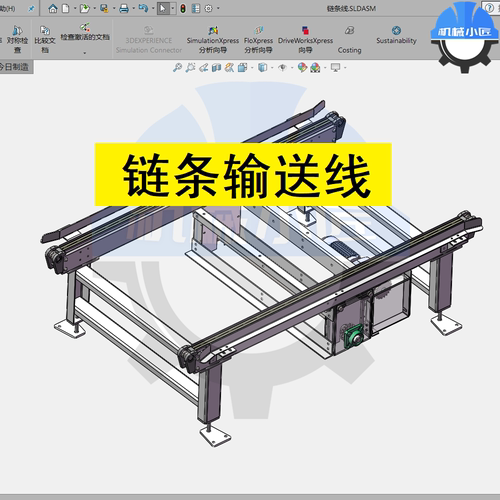Toggle Hide/Show Items eye icon

pos(282,68)
